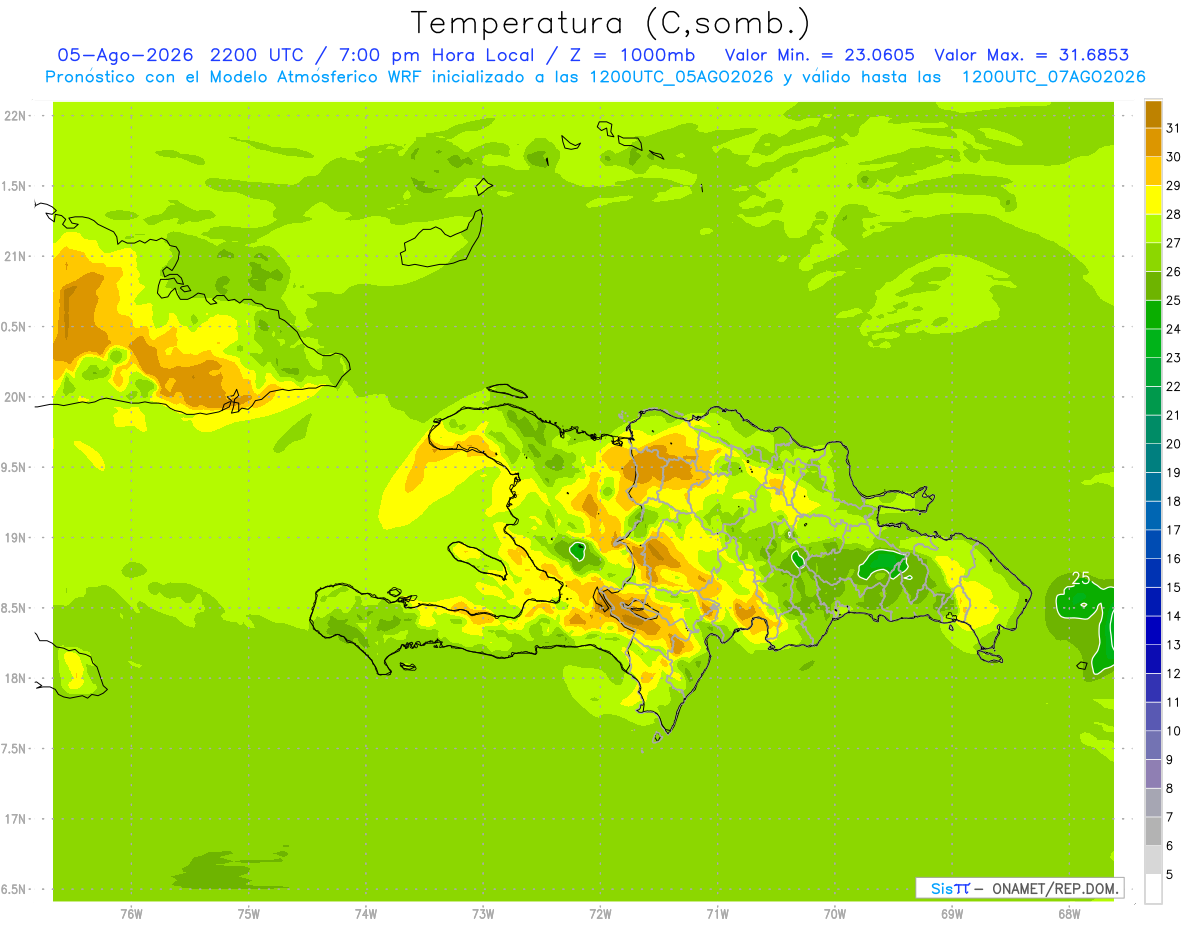The width and height of the screenshot is (1200, 927).
Task: Click the '17N' latitude axis label
Action: click(17, 819)
